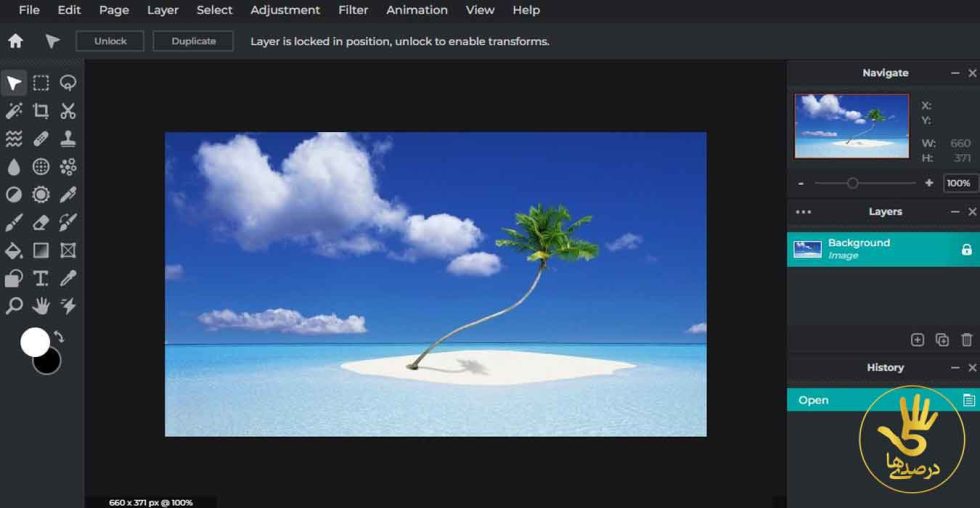Screen dimensions: 980x508
Task: Collapse the History panel
Action: coord(954,368)
